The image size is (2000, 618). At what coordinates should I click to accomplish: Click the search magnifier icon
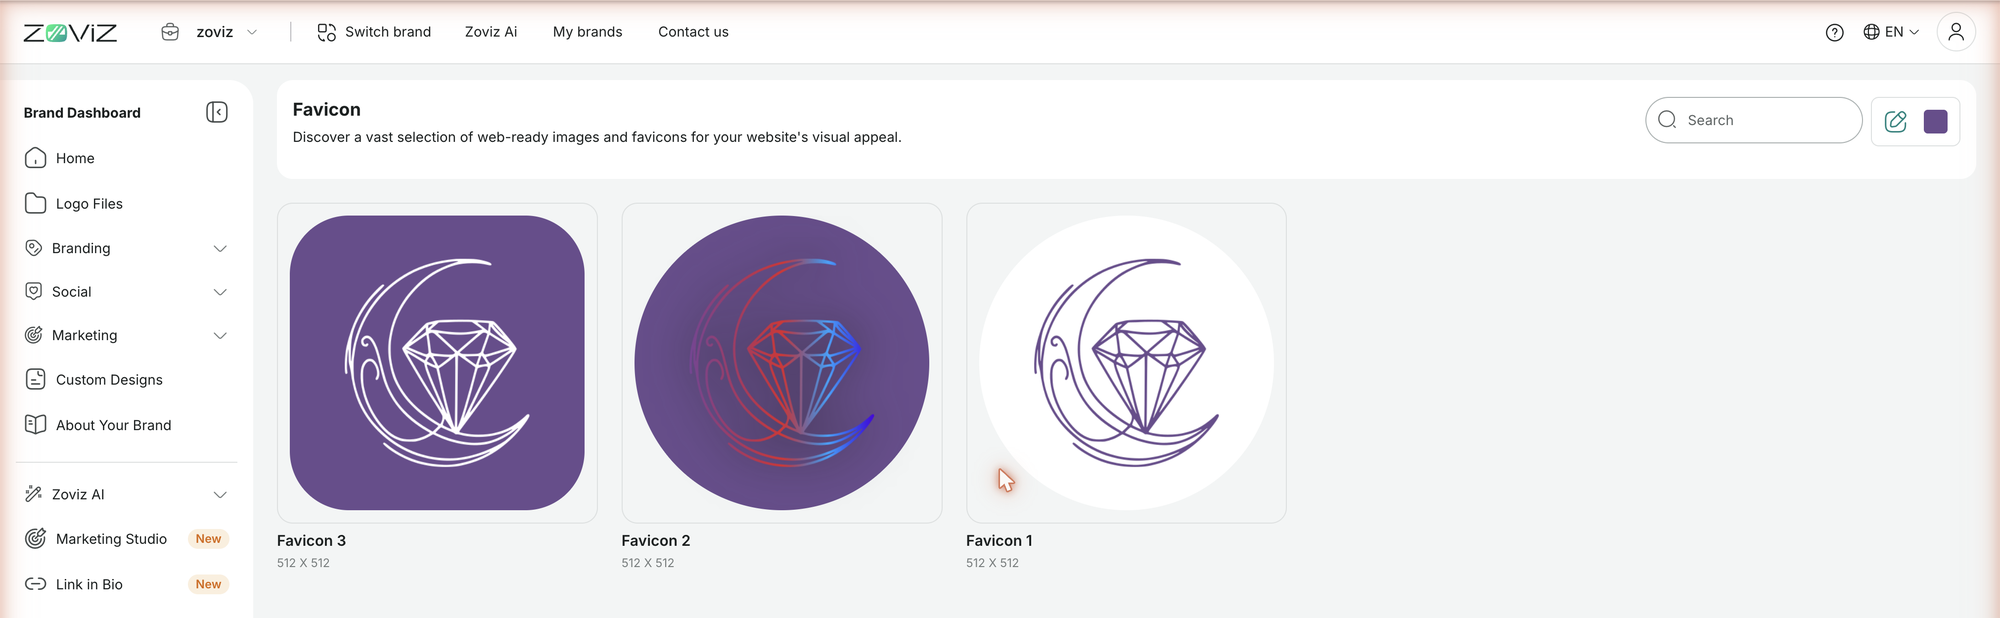[x=1667, y=120]
